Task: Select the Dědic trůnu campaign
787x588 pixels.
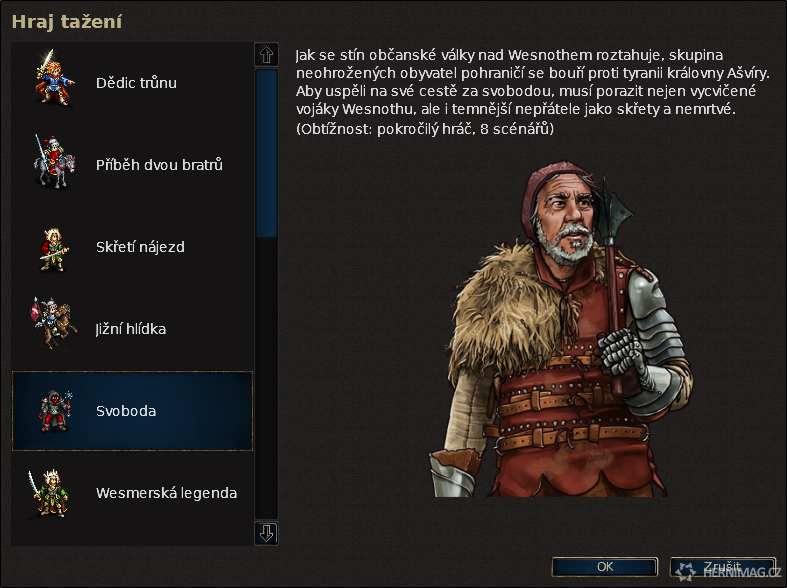Action: pos(133,83)
